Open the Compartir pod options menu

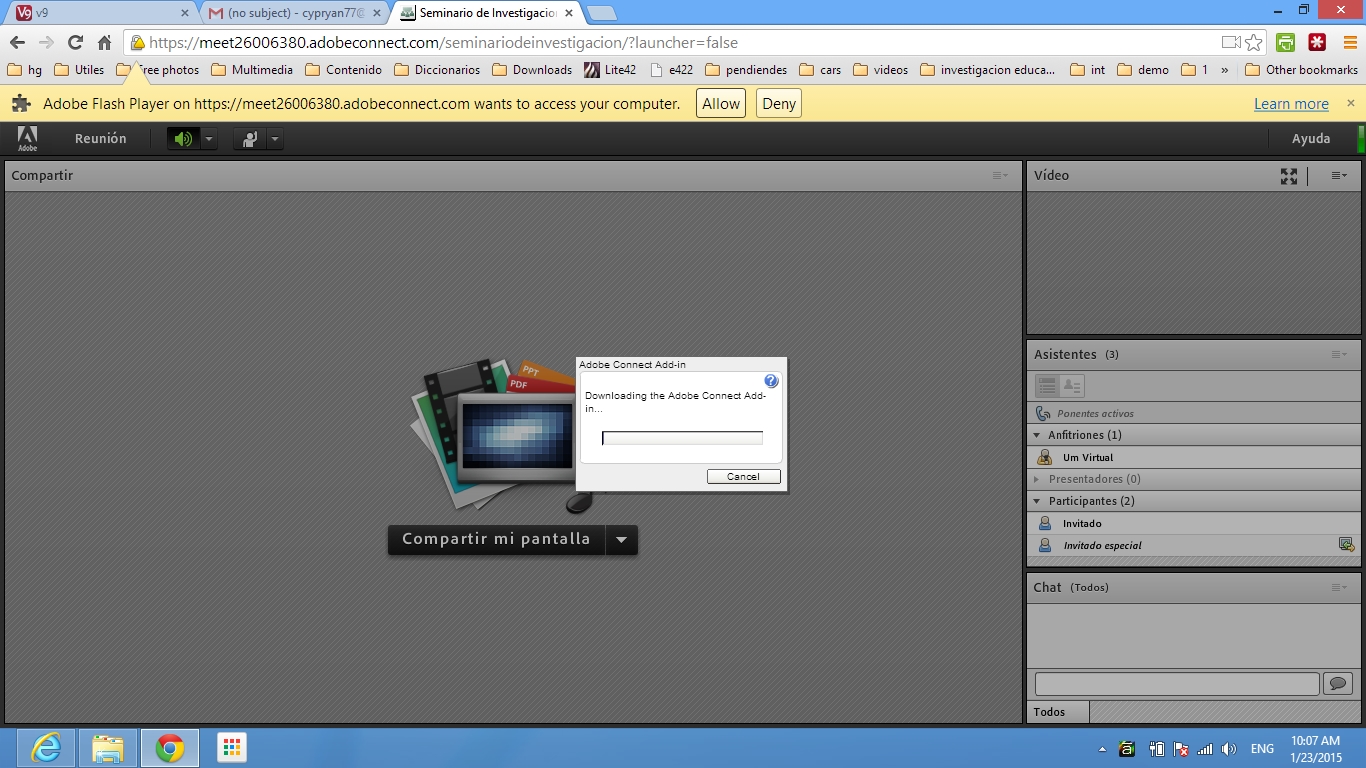[x=1000, y=176]
